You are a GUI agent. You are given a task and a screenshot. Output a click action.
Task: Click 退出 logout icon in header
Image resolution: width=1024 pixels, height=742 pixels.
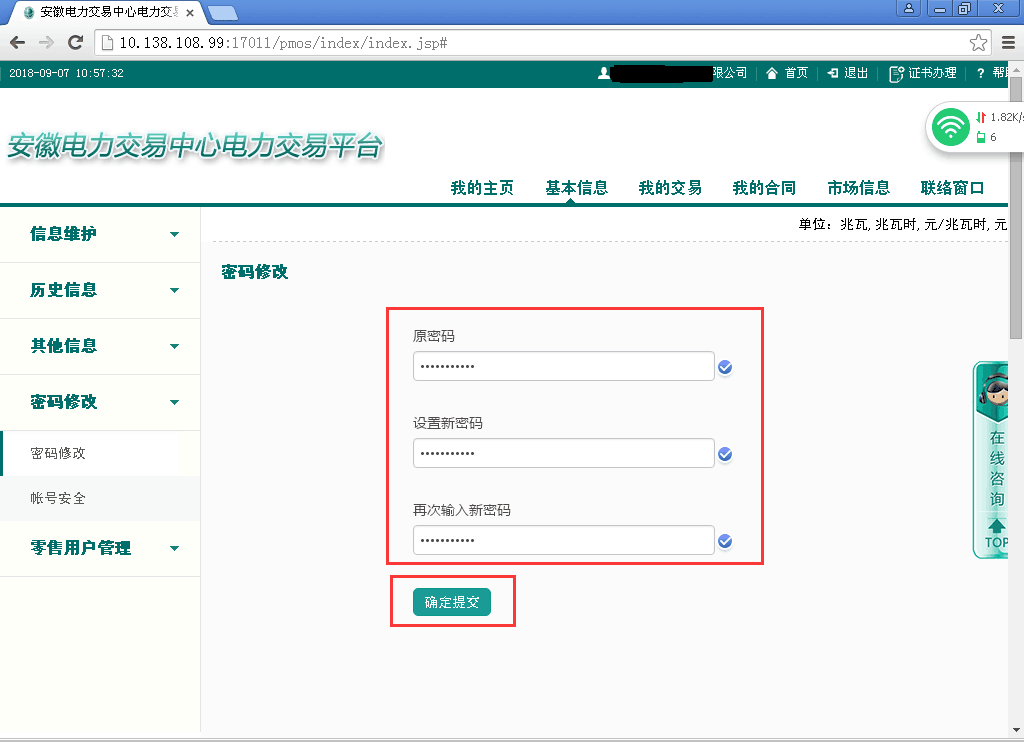847,73
